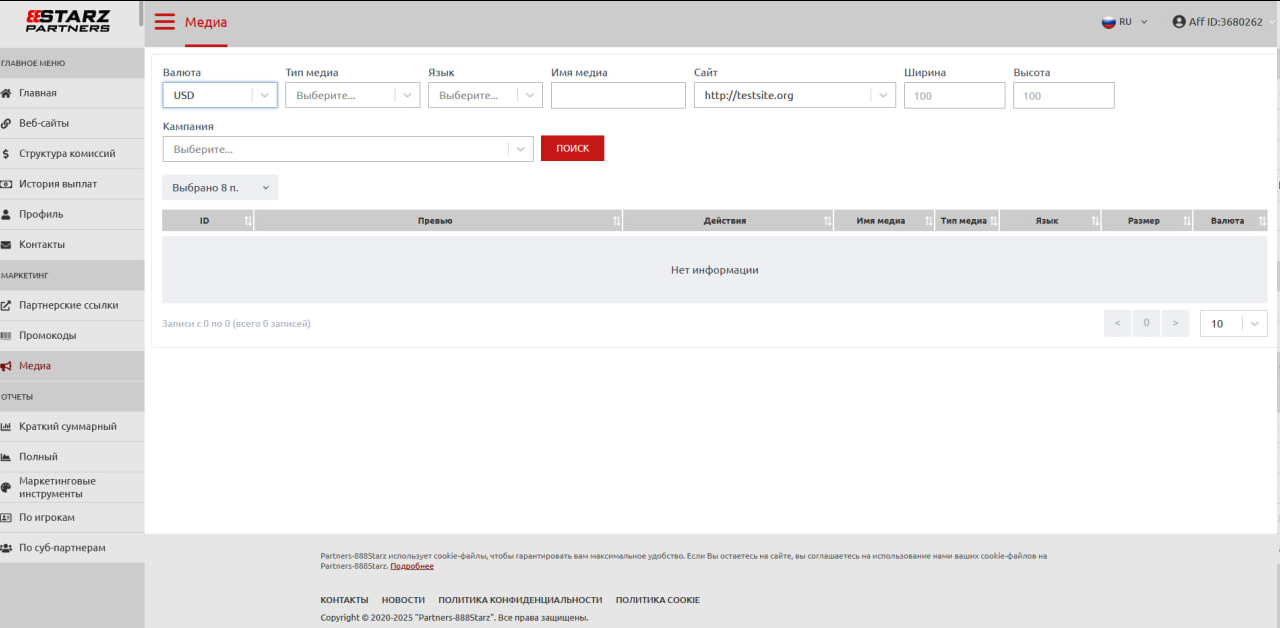
Task: Follow the Подробнее cookie link
Action: (411, 566)
